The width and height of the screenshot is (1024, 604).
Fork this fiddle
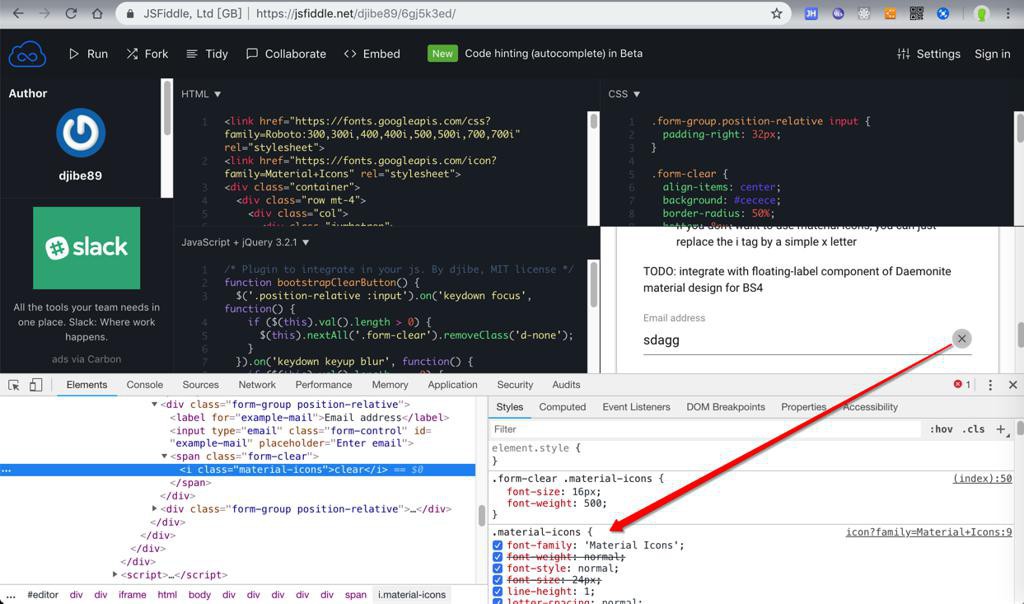coord(147,54)
